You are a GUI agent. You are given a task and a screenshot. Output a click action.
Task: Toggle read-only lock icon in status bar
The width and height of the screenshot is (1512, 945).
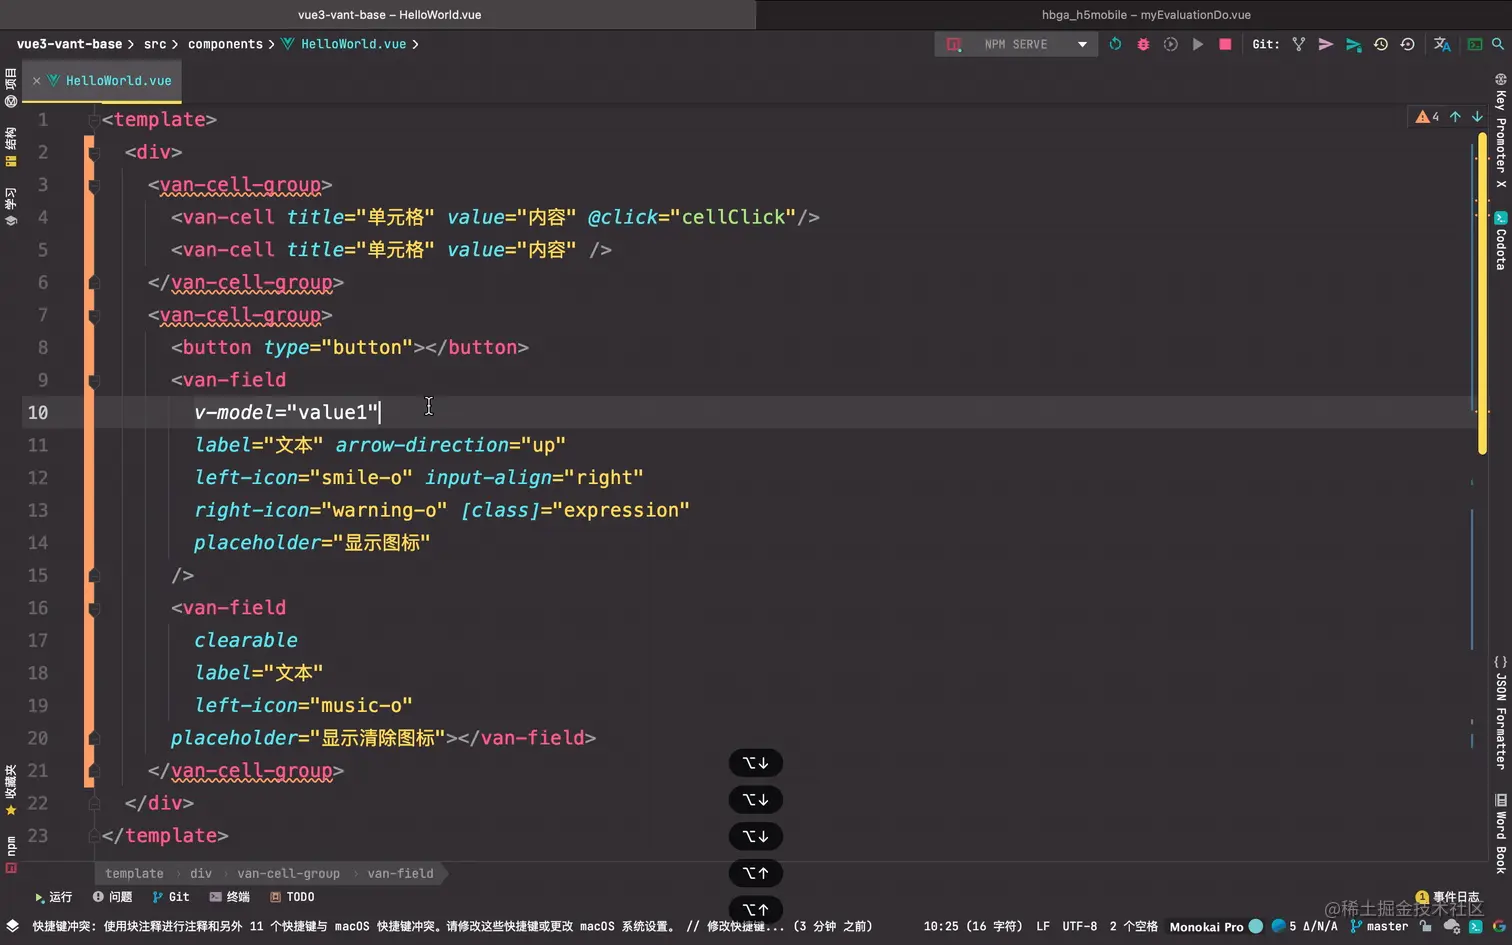(1425, 927)
